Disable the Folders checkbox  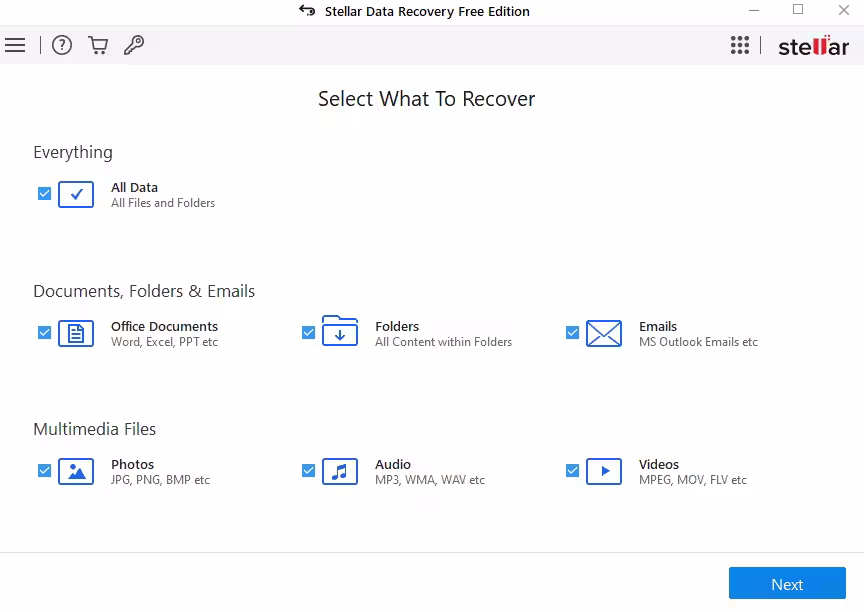[x=308, y=332]
